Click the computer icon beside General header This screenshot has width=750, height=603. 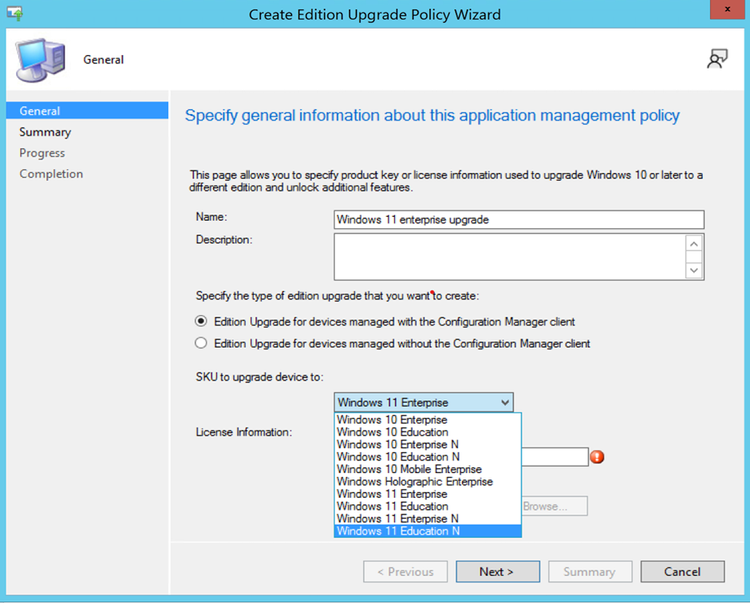[x=40, y=60]
